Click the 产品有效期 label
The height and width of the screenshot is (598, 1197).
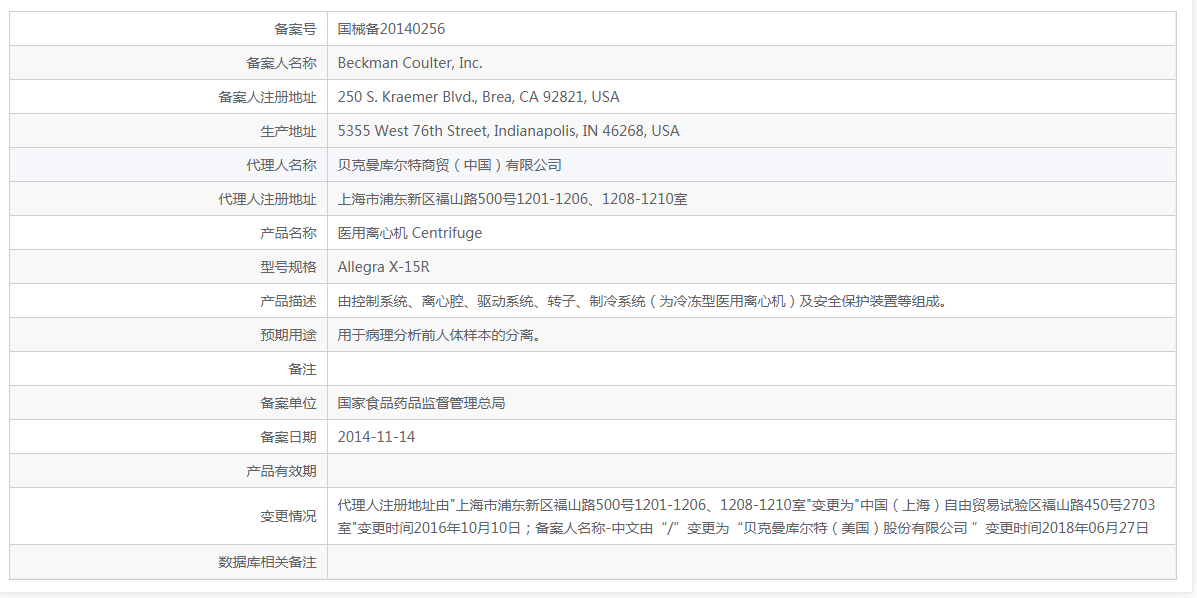point(281,471)
